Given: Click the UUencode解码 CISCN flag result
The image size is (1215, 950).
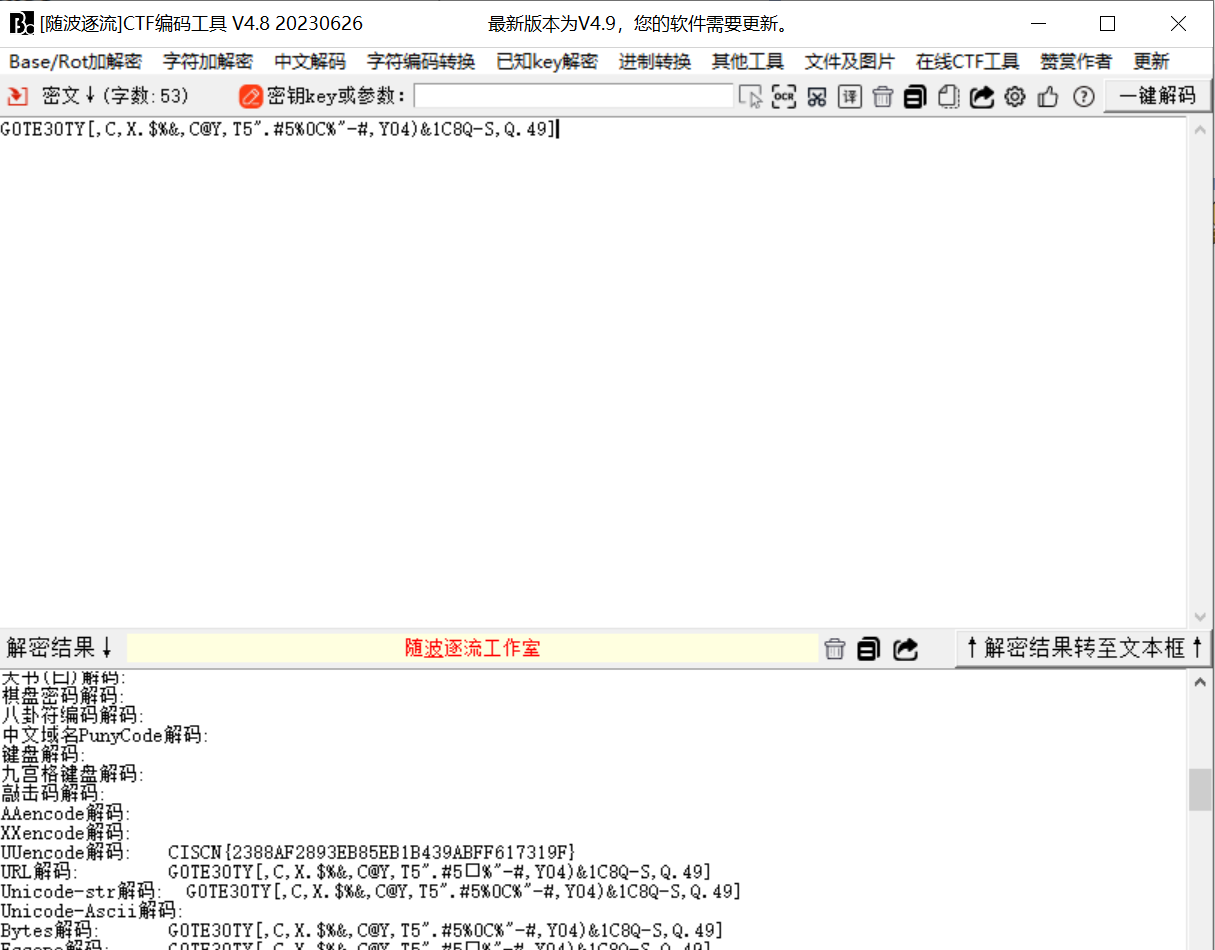Looking at the screenshot, I should pos(372,852).
